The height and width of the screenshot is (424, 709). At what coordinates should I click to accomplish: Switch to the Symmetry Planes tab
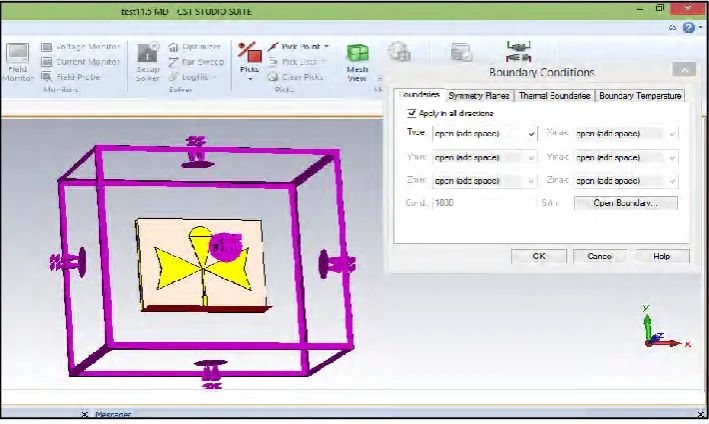(x=479, y=96)
